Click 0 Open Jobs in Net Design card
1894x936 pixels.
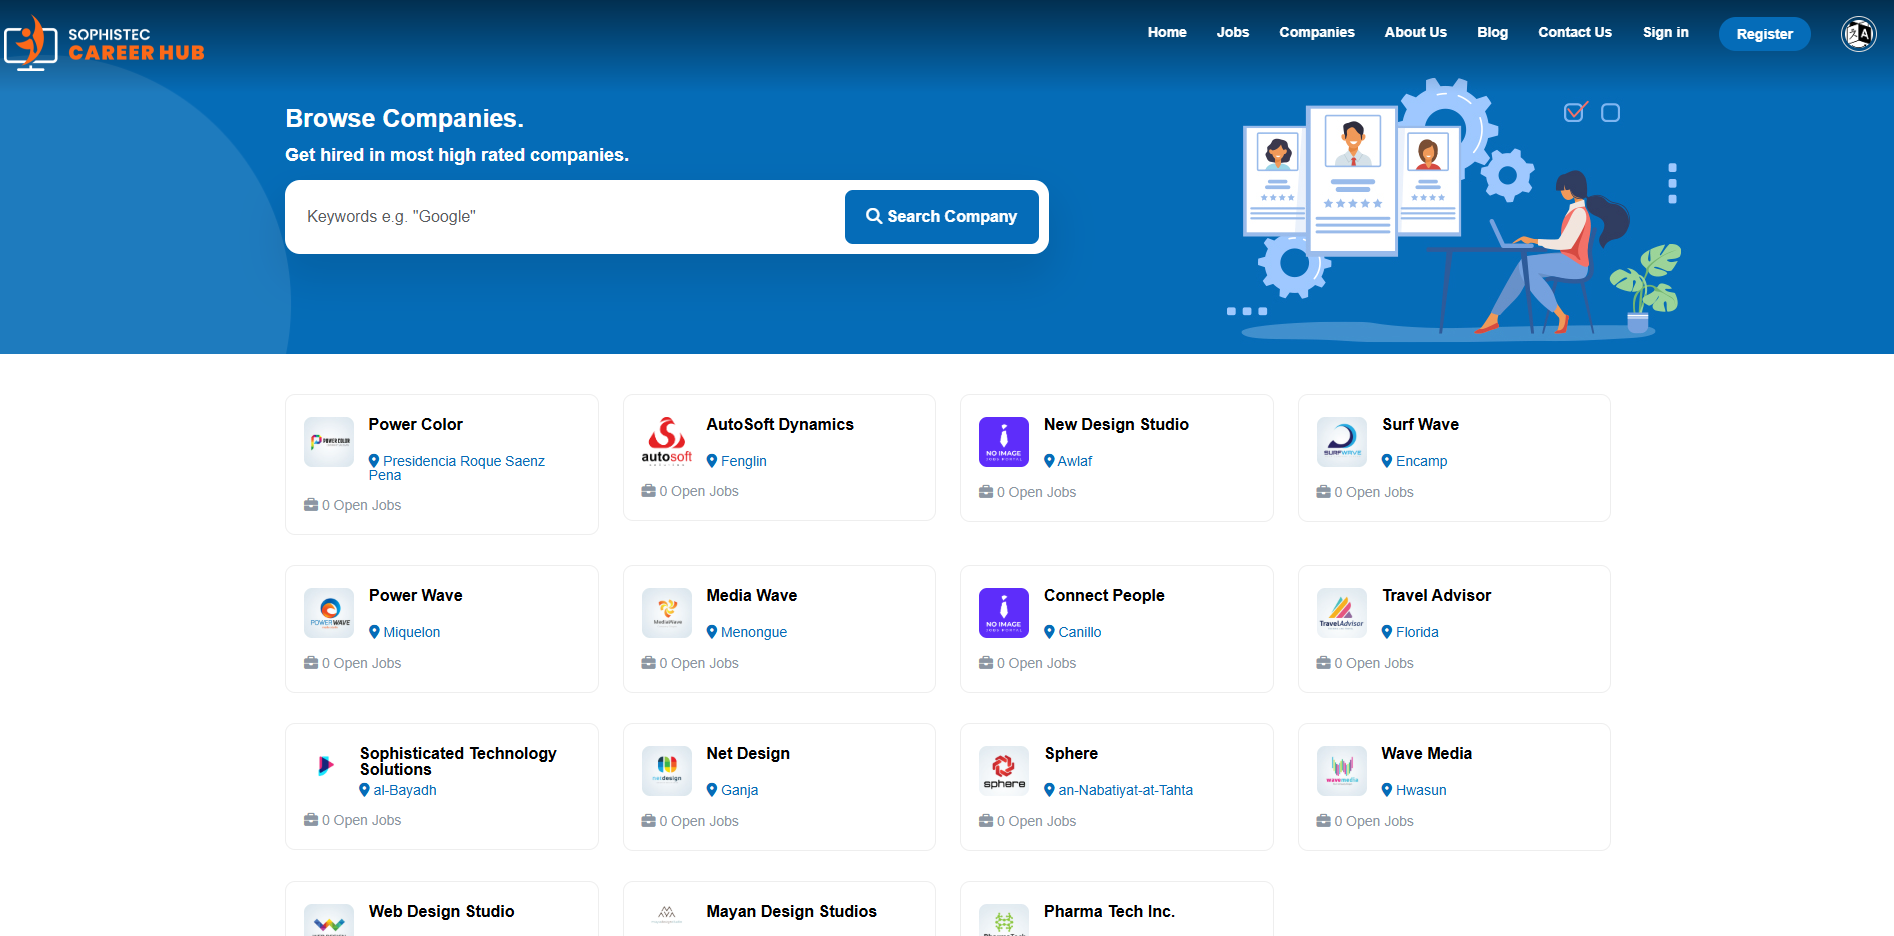[x=699, y=821]
